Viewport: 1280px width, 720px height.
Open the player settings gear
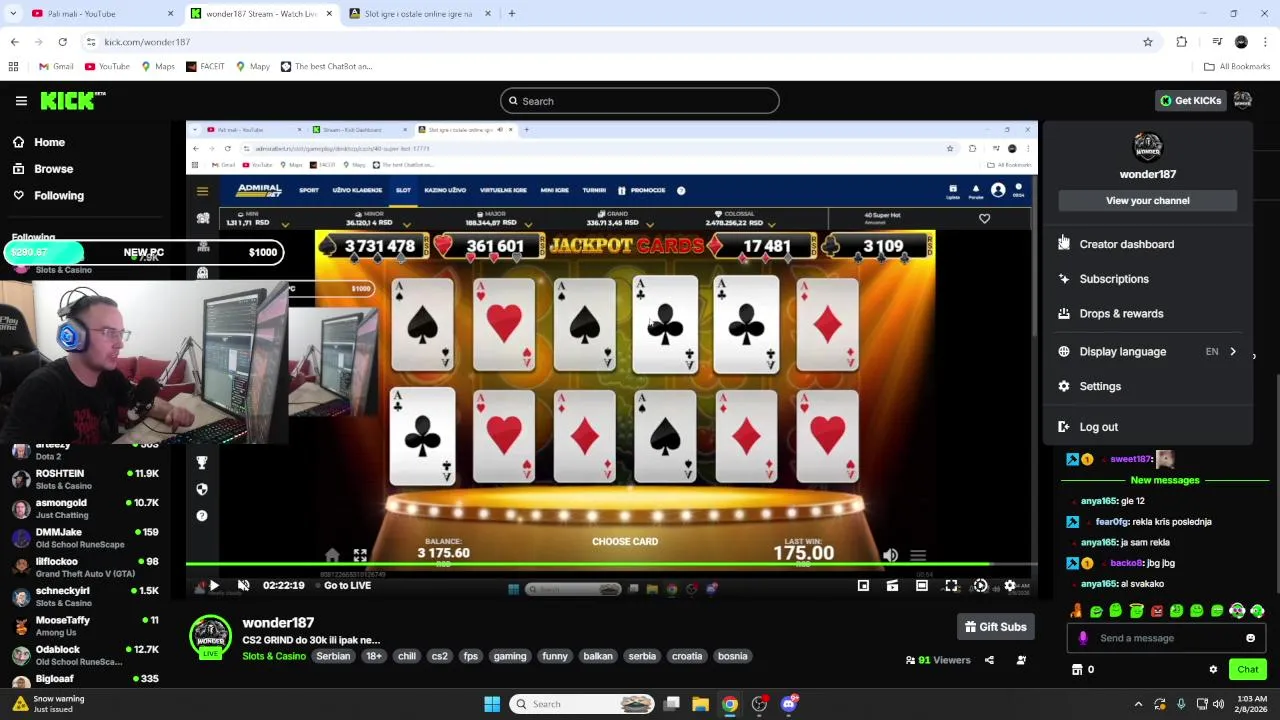point(1010,586)
